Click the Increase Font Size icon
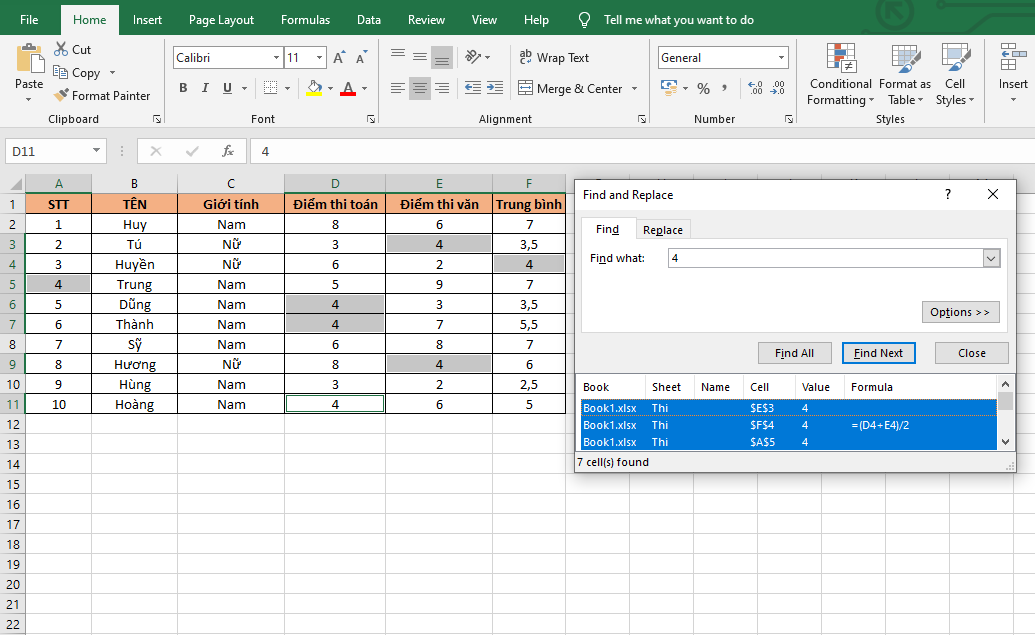 tap(340, 58)
